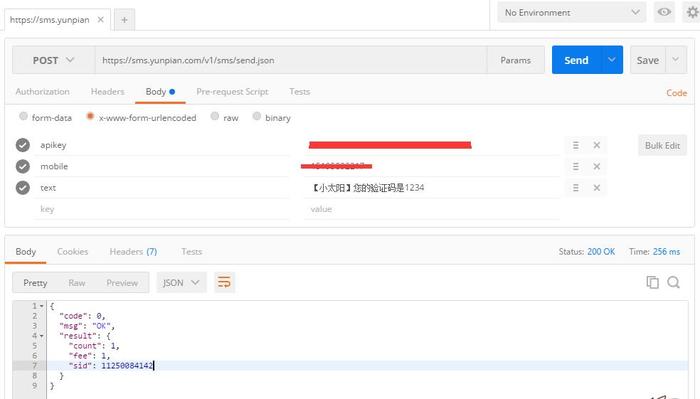Viewport: 700px width, 399px height.
Task: Open a new request tab with plus
Action: coord(125,20)
